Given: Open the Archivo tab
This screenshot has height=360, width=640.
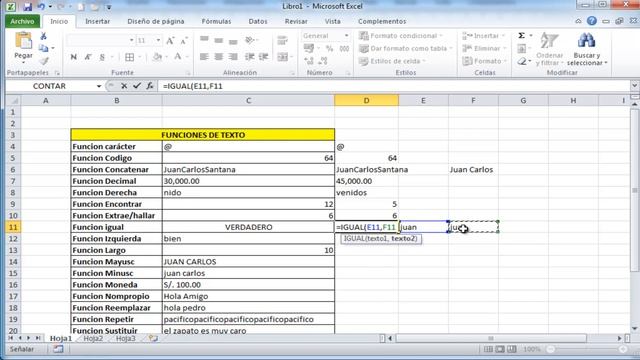Looking at the screenshot, I should [22, 21].
